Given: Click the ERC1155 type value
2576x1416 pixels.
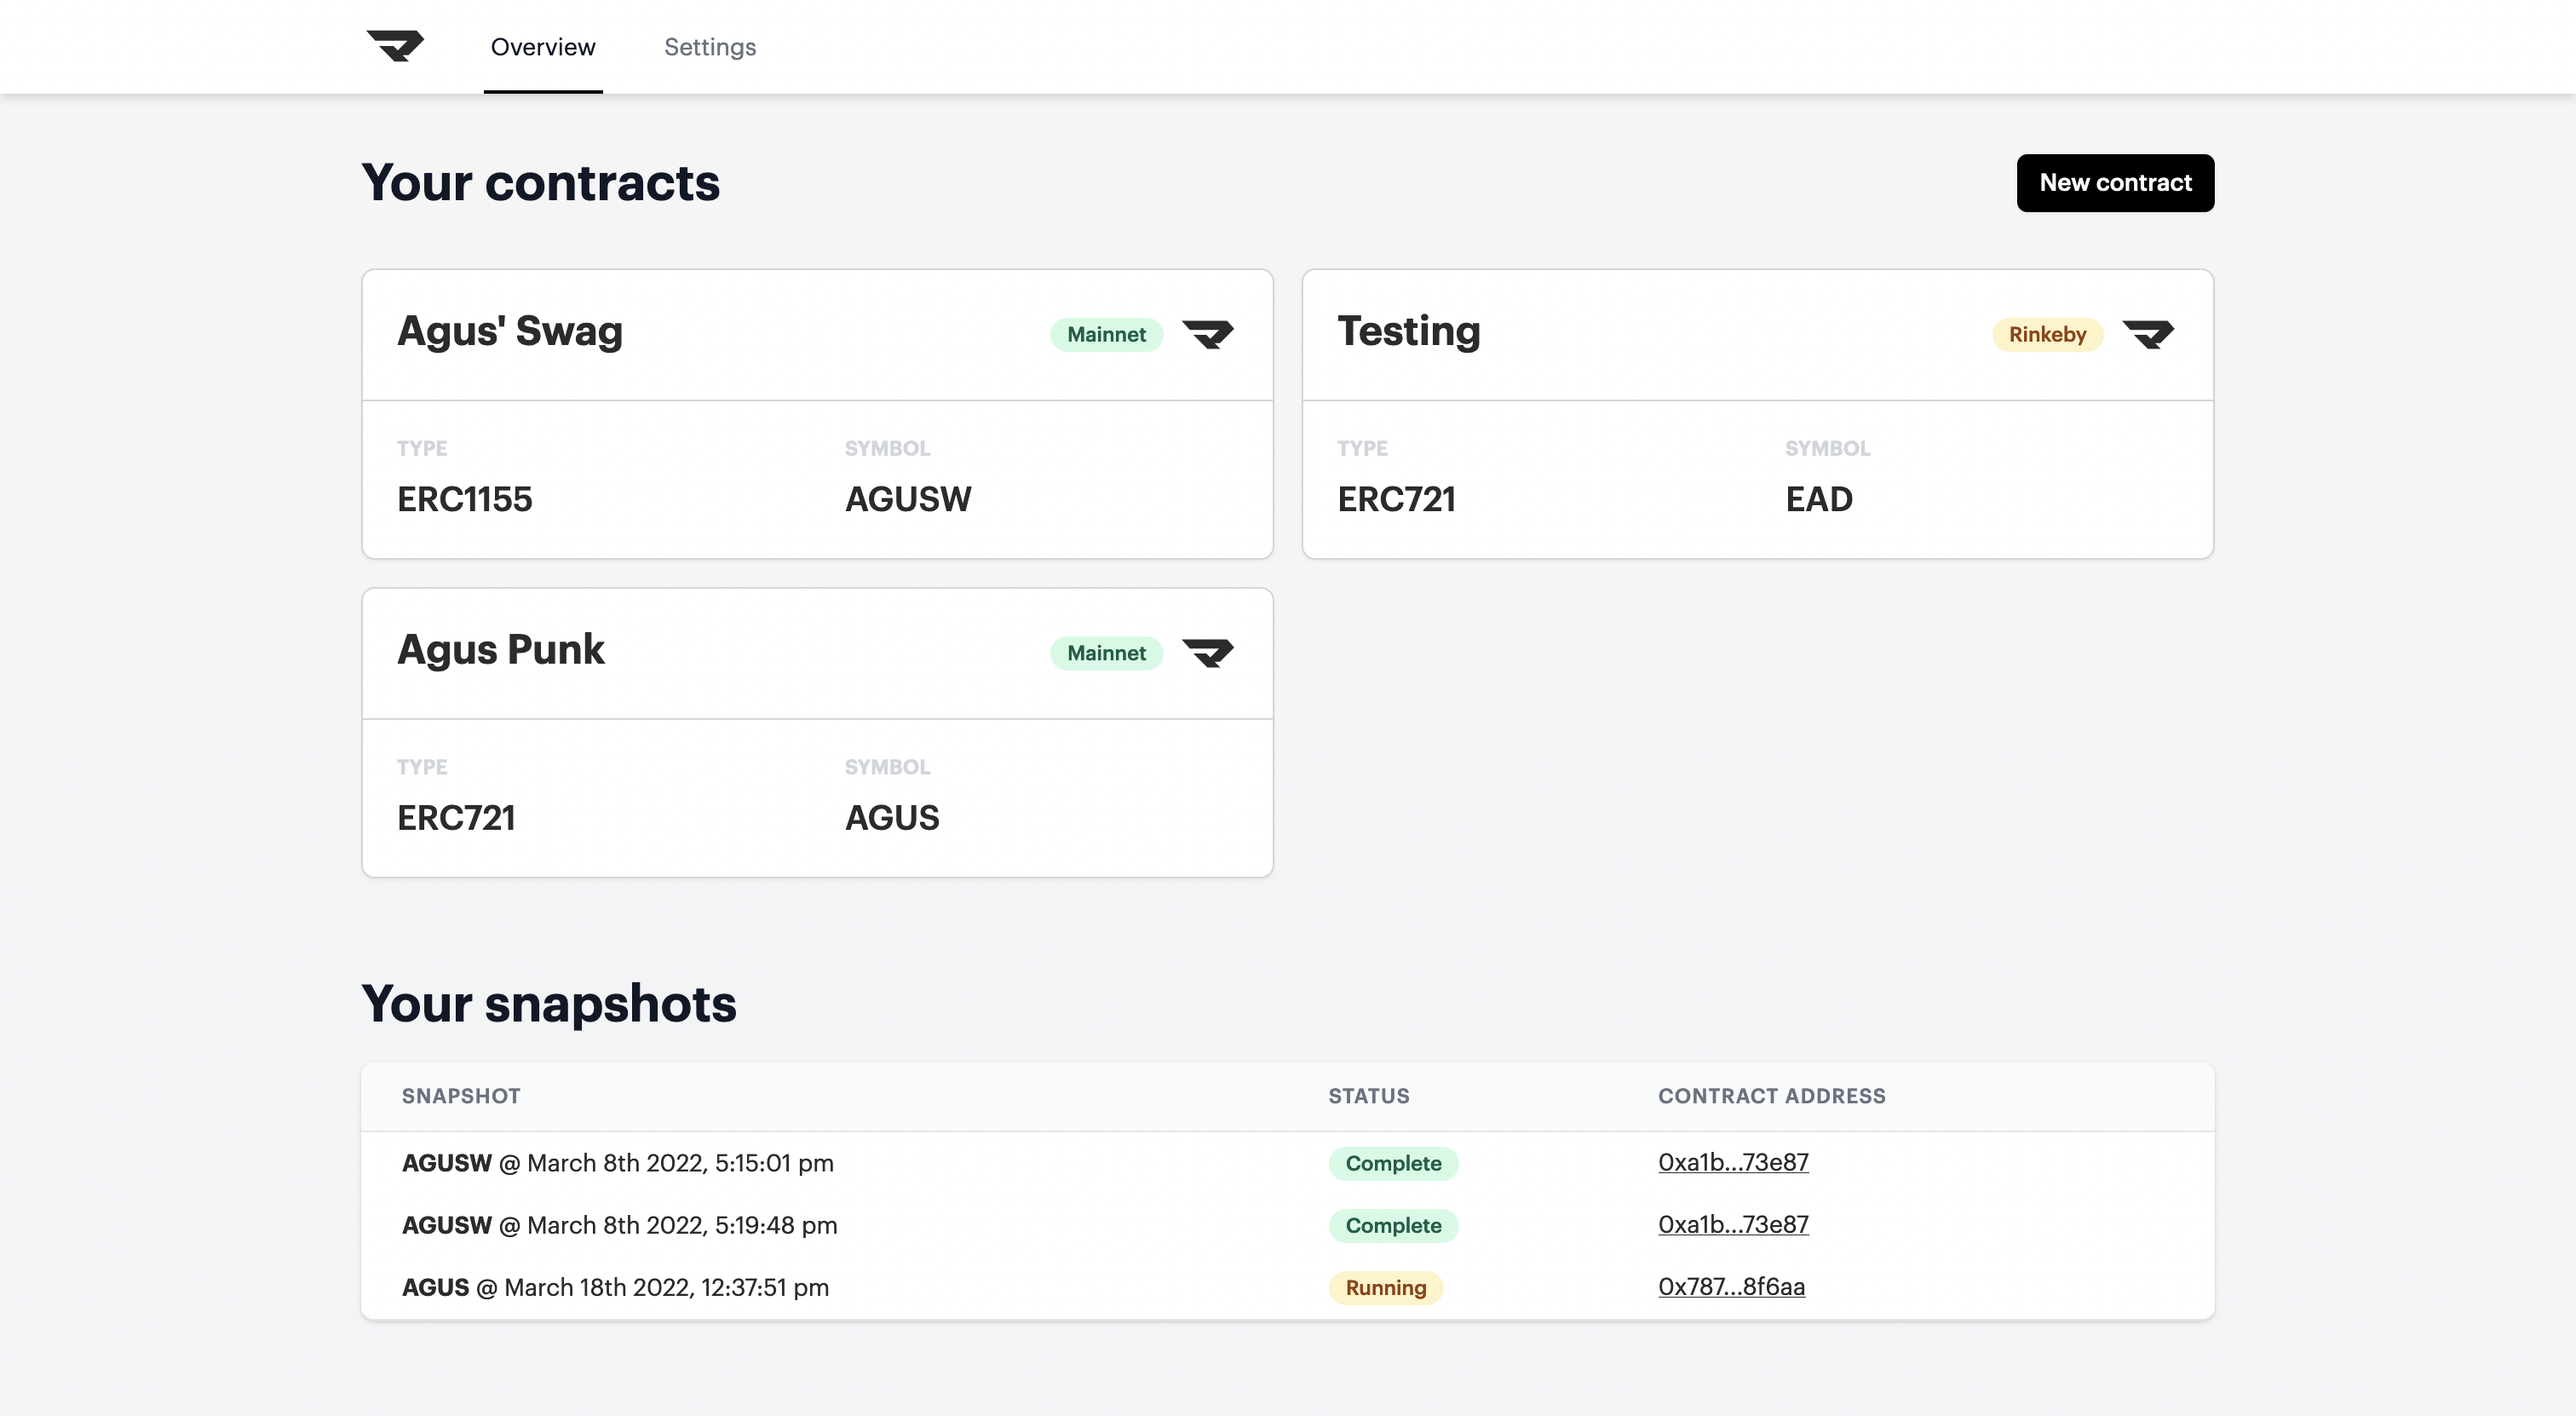Looking at the screenshot, I should coord(465,499).
